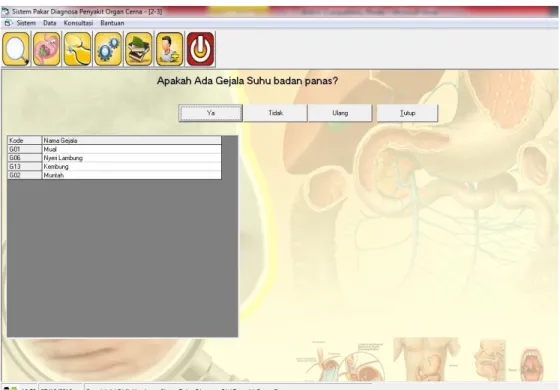Click the question text about Suhu badan panas
Viewport: 560px width, 390px height.
(247, 81)
